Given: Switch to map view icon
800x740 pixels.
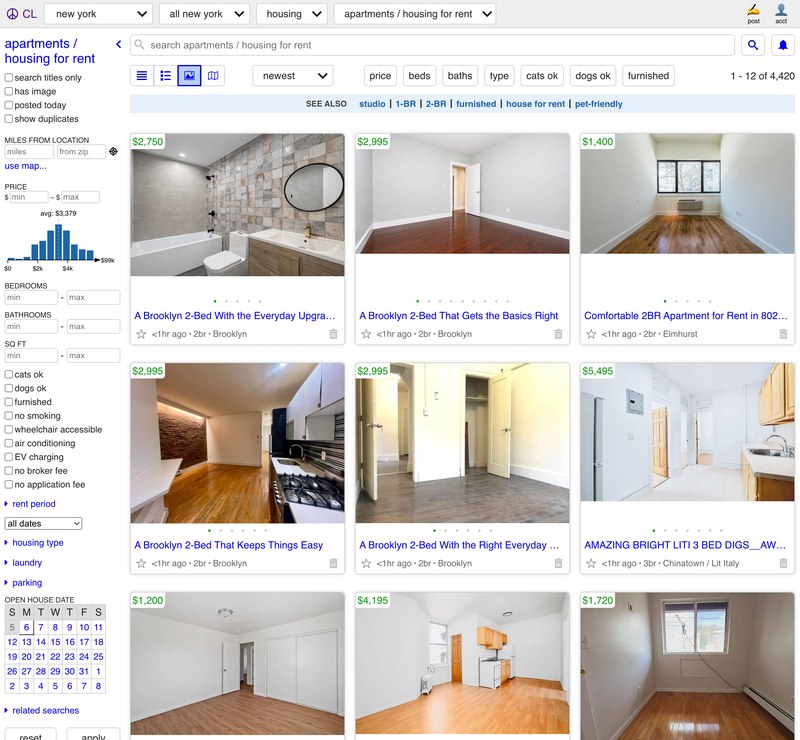Looking at the screenshot, I should (x=213, y=76).
